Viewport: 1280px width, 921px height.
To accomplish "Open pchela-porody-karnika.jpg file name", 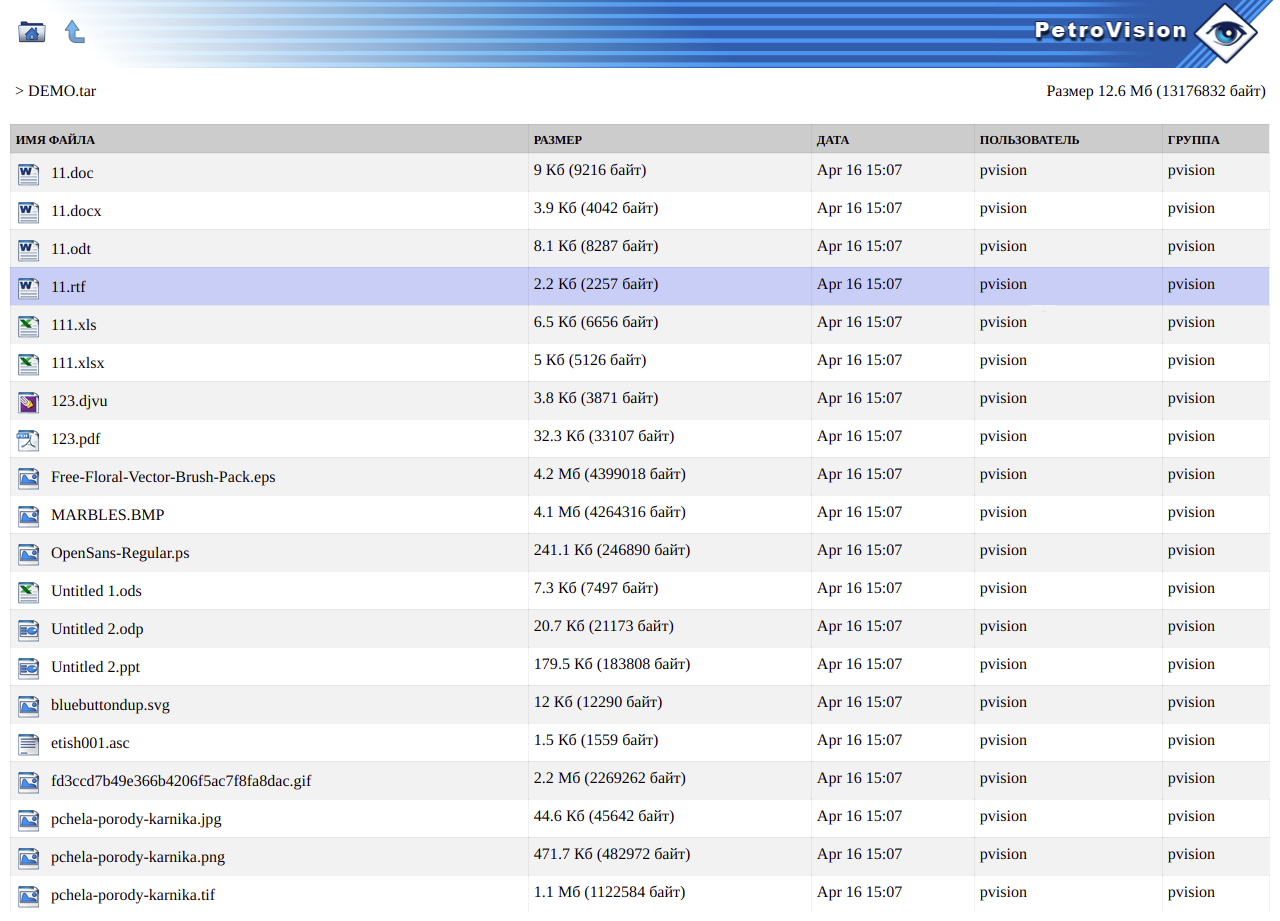I will 136,819.
